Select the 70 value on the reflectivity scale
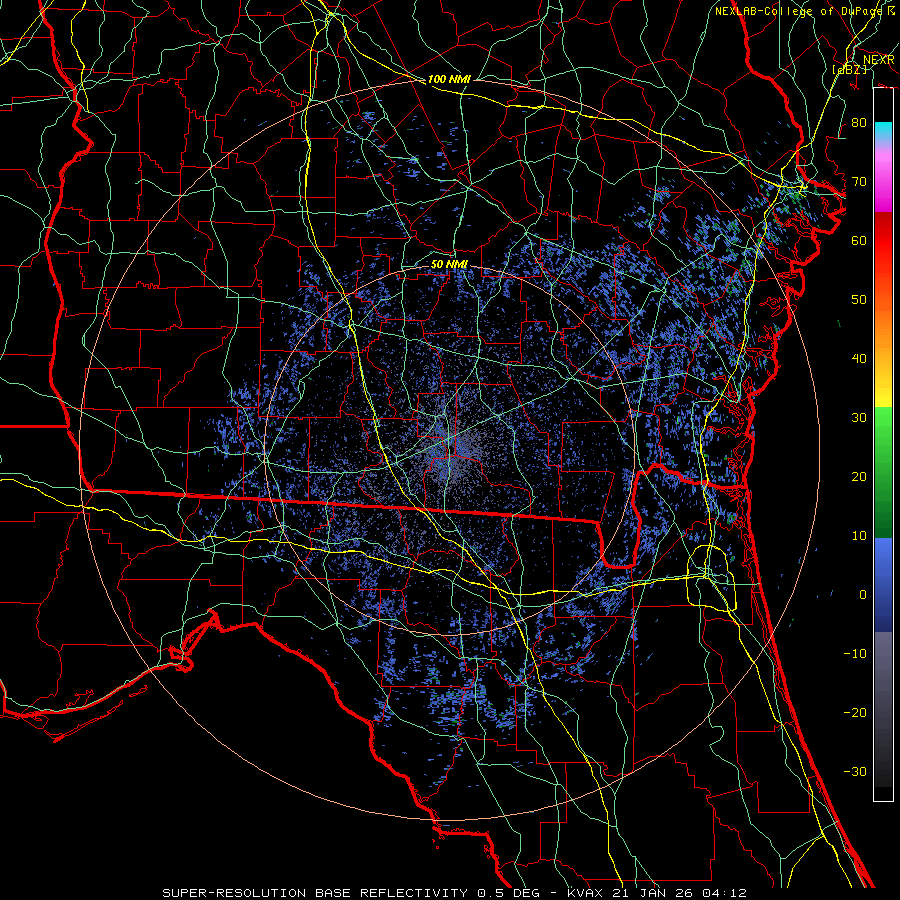 click(x=859, y=182)
